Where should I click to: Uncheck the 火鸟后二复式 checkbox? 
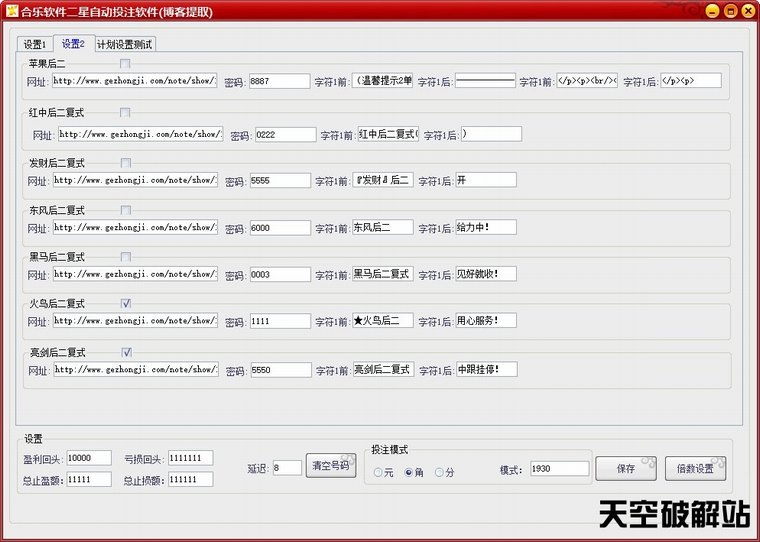[x=126, y=303]
